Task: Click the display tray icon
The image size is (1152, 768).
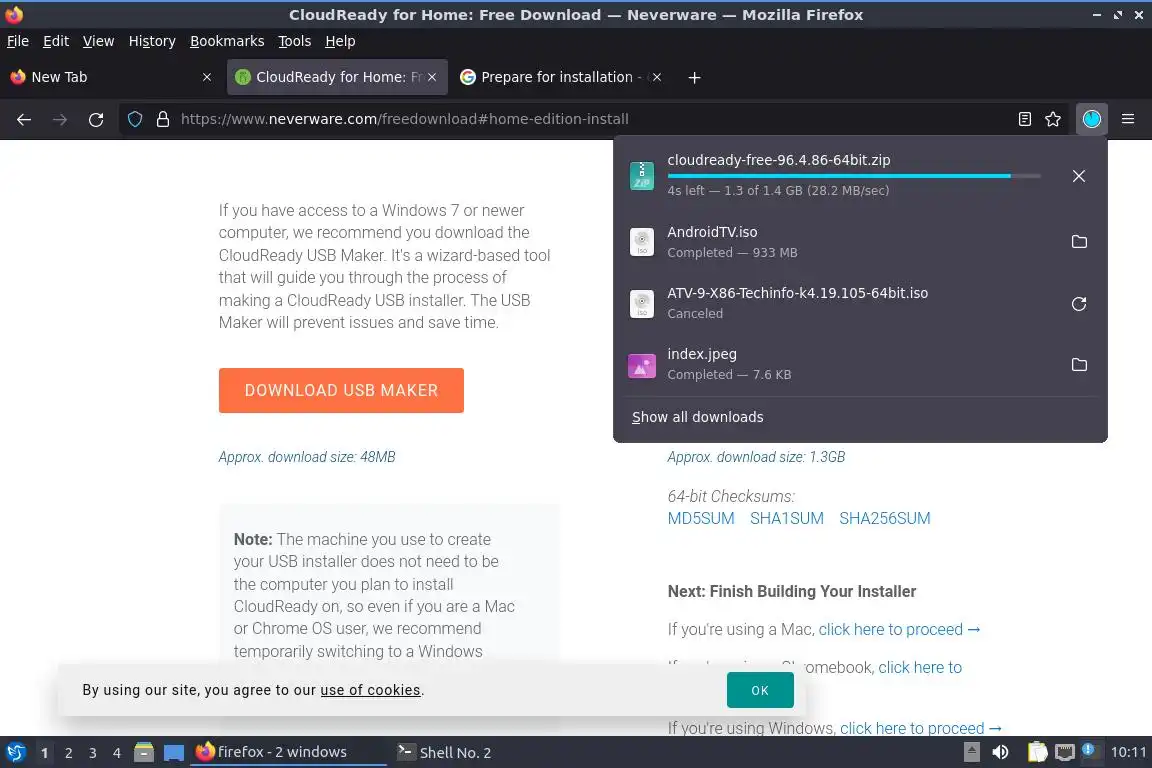Action: point(1064,753)
